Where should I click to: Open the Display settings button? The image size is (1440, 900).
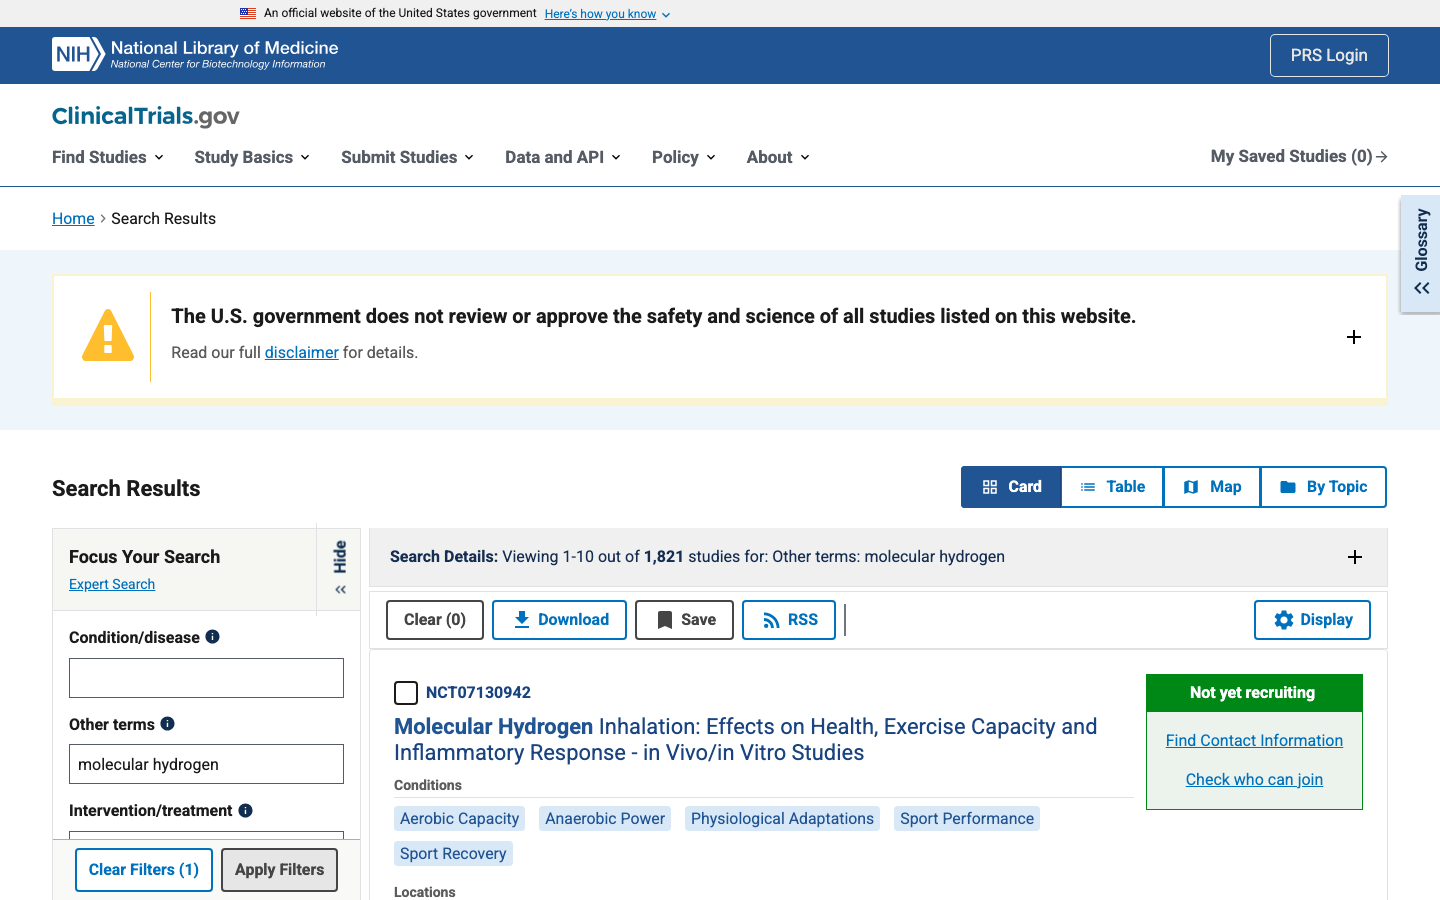[1313, 620]
